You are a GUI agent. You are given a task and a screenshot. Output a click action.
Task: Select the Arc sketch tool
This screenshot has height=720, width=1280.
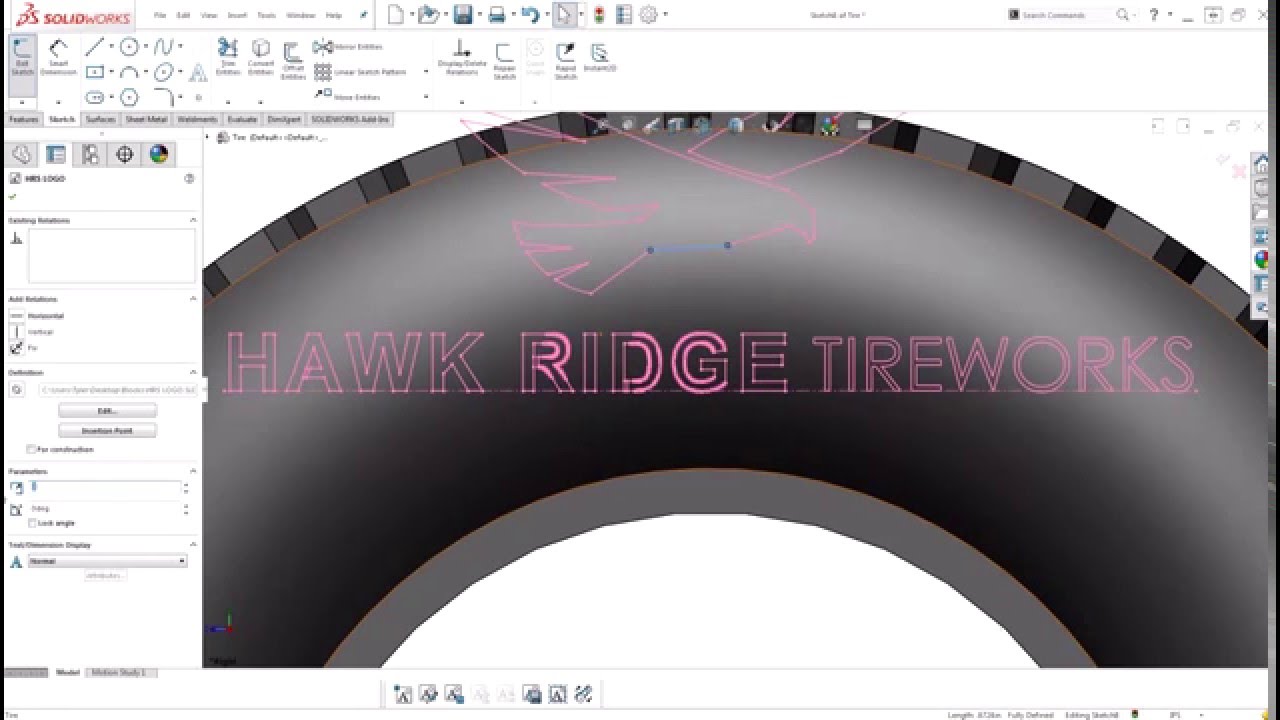click(x=129, y=72)
